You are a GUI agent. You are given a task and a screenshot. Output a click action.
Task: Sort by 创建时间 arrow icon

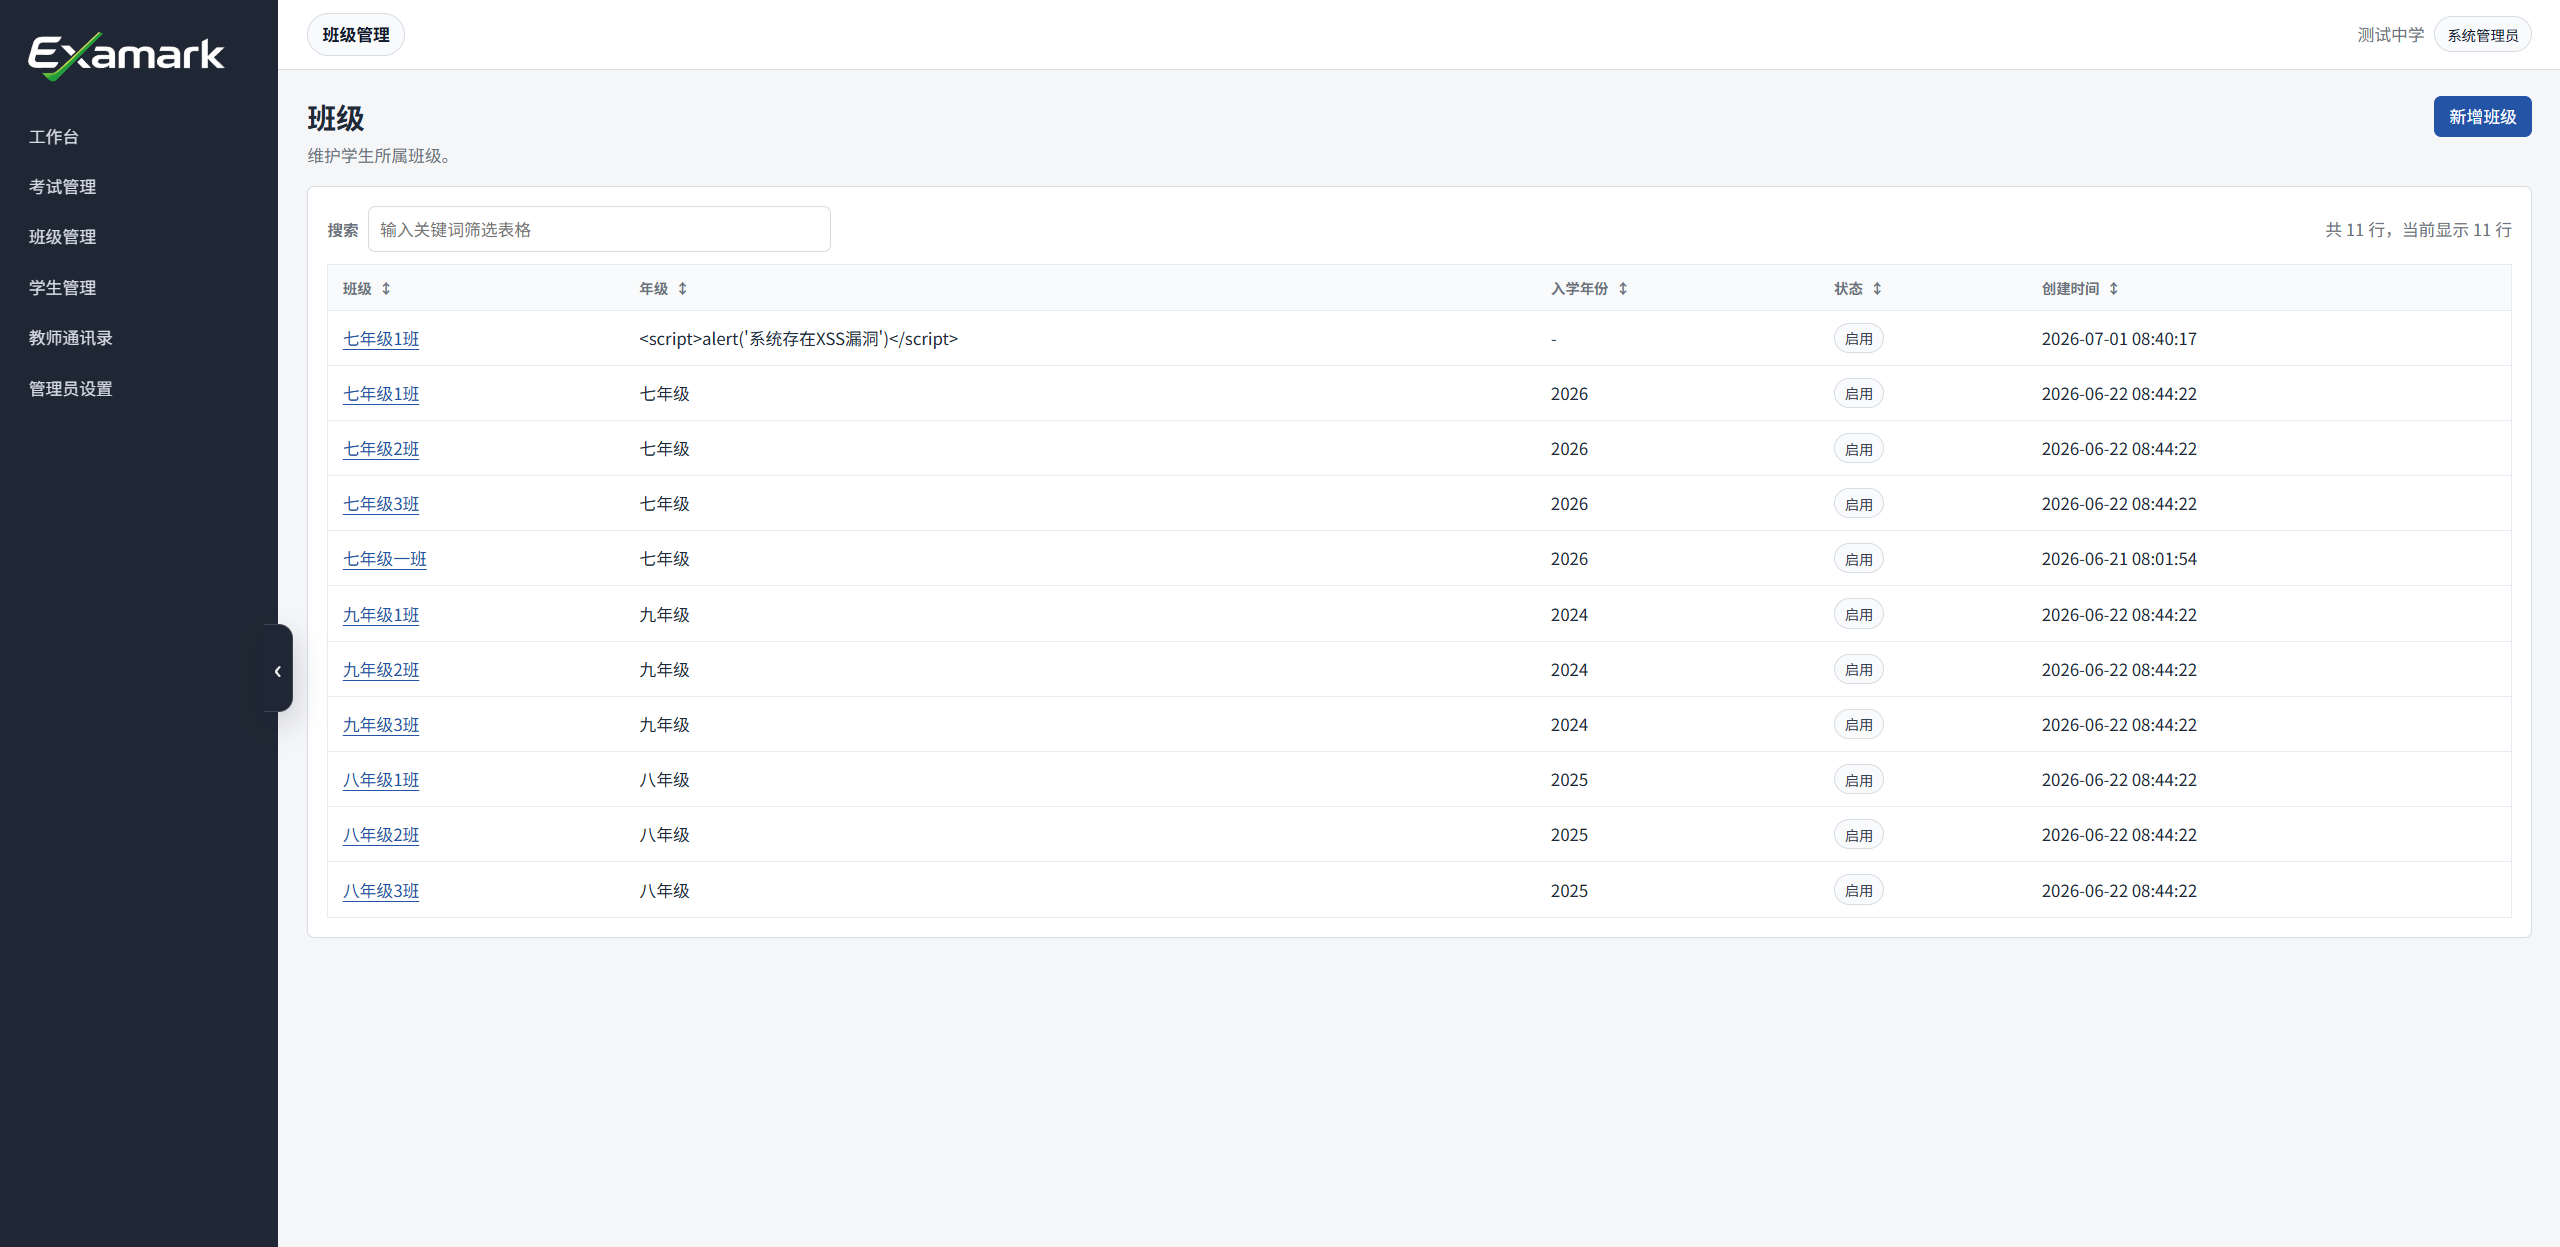pos(2114,289)
